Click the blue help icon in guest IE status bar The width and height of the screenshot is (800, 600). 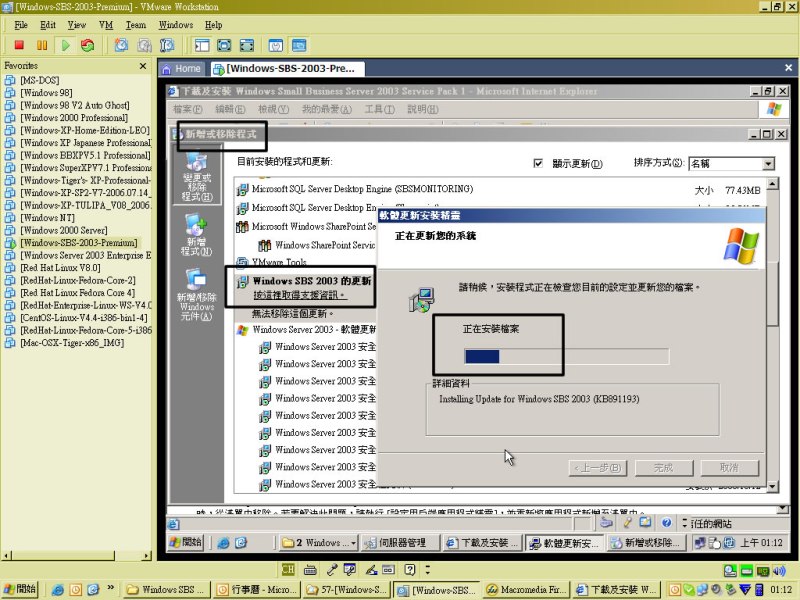pyautogui.click(x=666, y=522)
